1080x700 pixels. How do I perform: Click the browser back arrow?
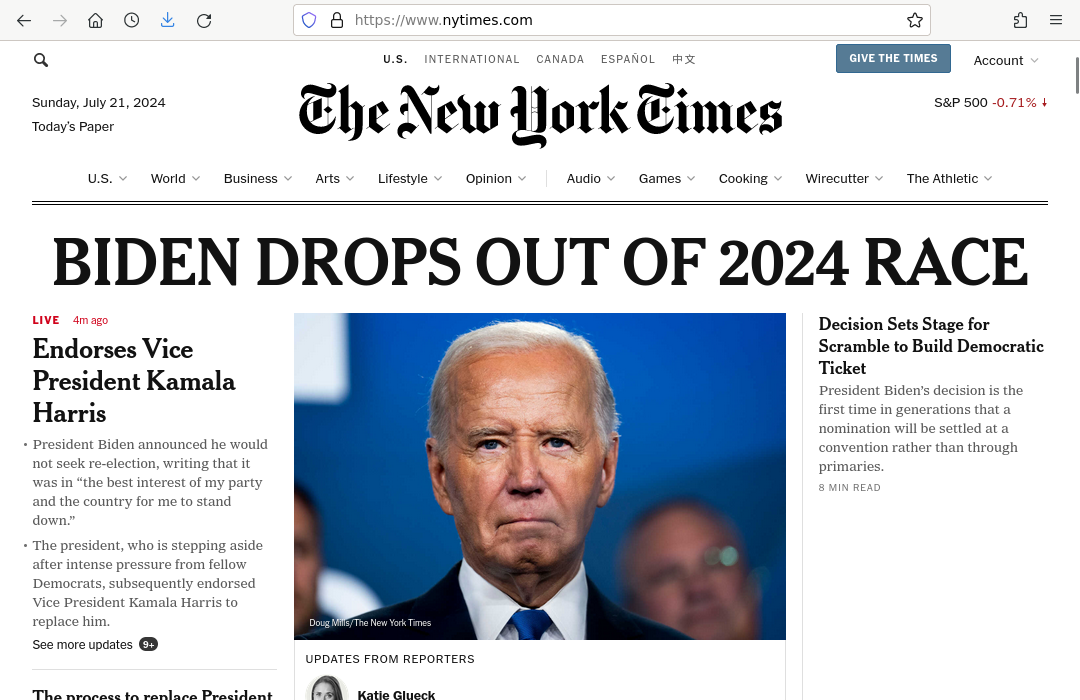coord(24,21)
